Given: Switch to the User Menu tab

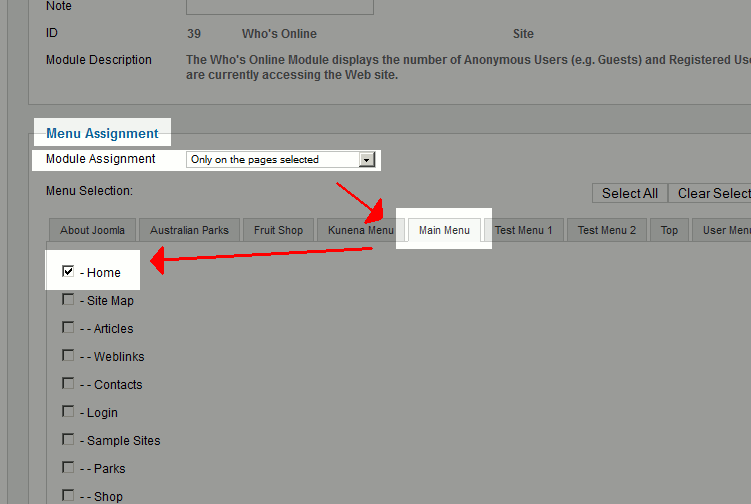Looking at the screenshot, I should (723, 230).
